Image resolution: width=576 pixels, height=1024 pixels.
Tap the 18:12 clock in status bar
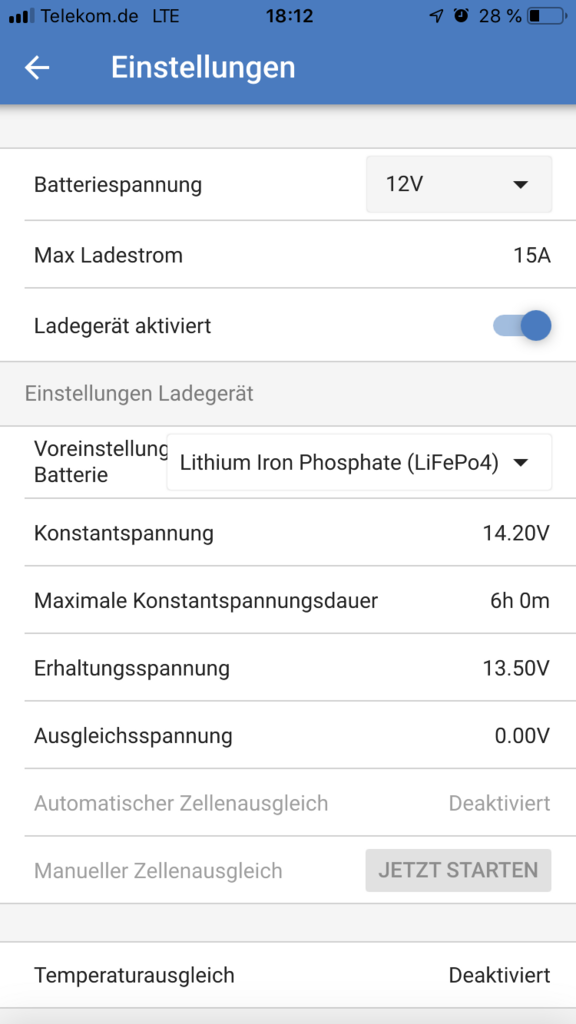(289, 16)
